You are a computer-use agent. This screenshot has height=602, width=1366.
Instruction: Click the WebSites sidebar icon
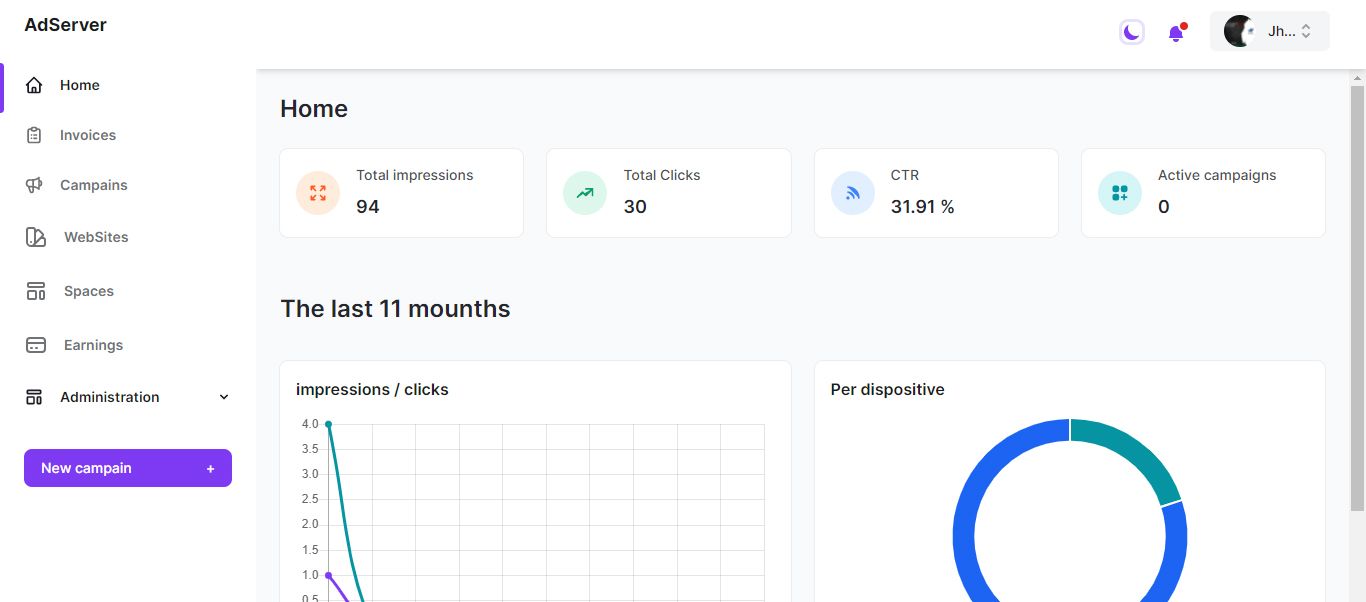tap(35, 237)
